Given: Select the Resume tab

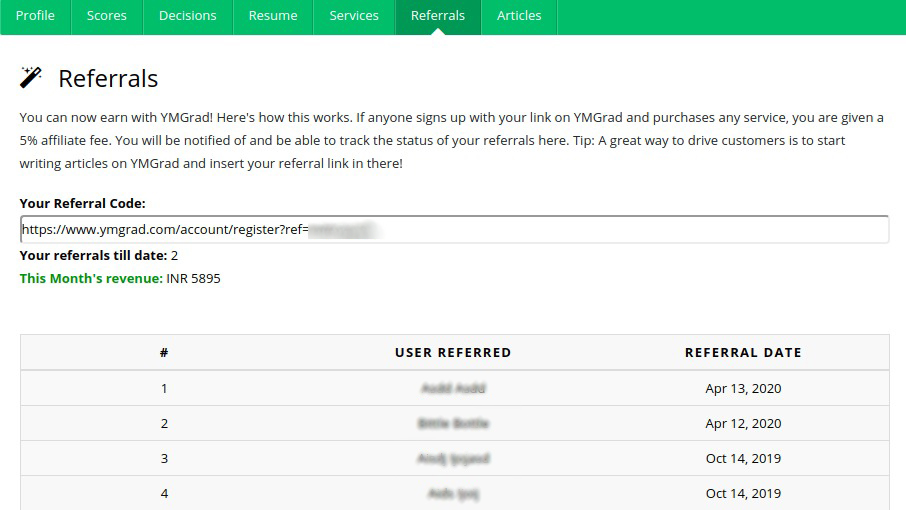Looking at the screenshot, I should [273, 16].
